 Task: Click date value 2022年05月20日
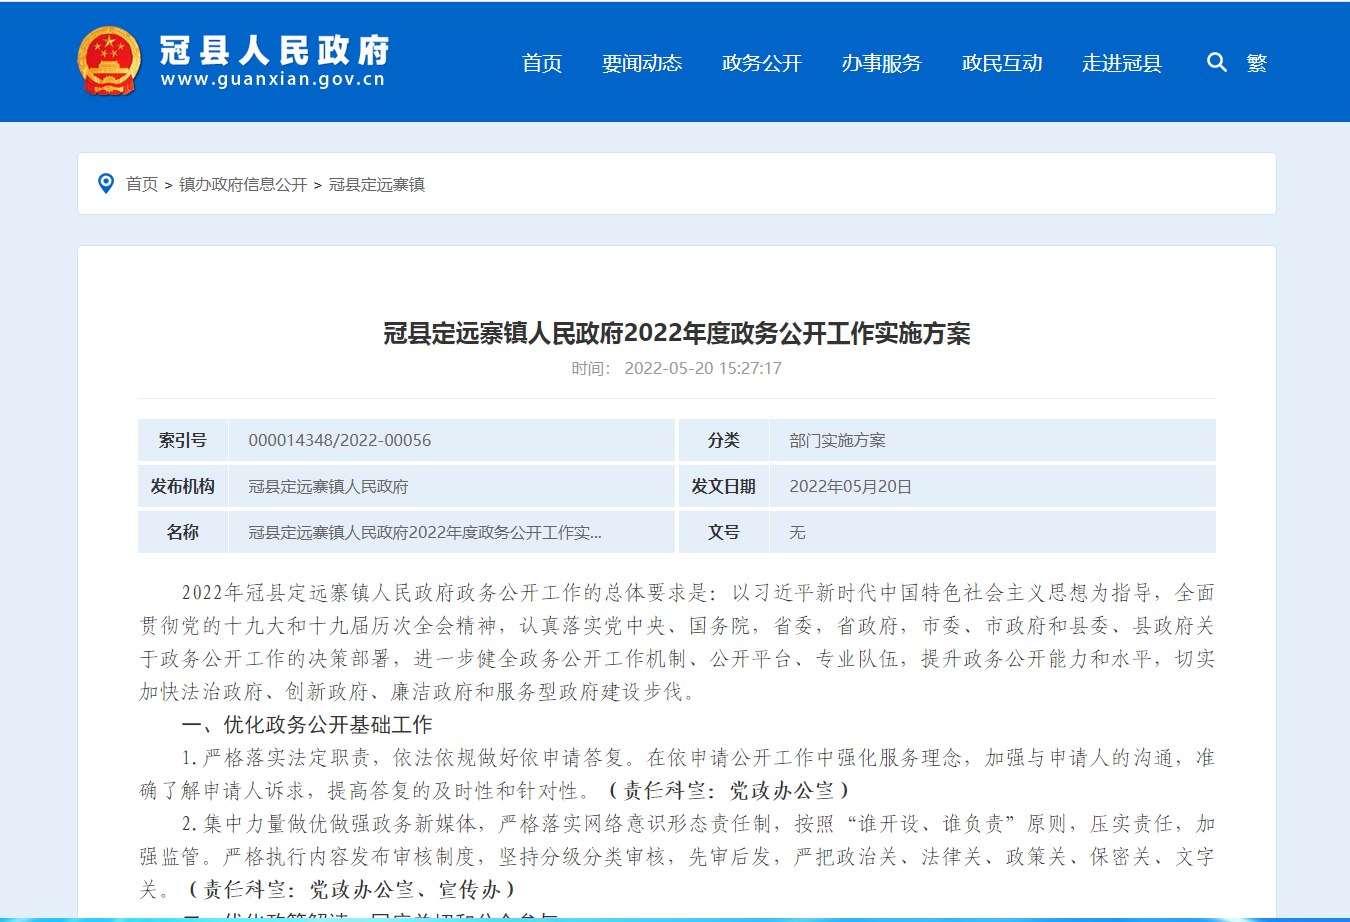pyautogui.click(x=851, y=486)
